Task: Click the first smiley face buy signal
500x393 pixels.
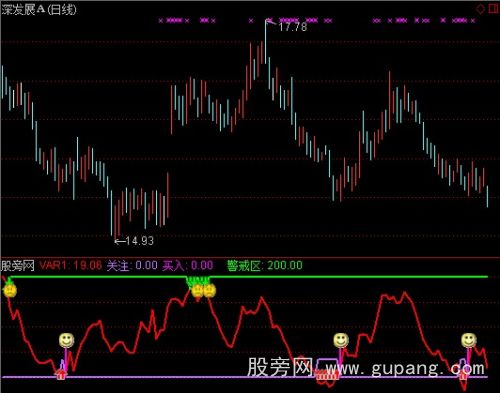Action: [x=66, y=340]
